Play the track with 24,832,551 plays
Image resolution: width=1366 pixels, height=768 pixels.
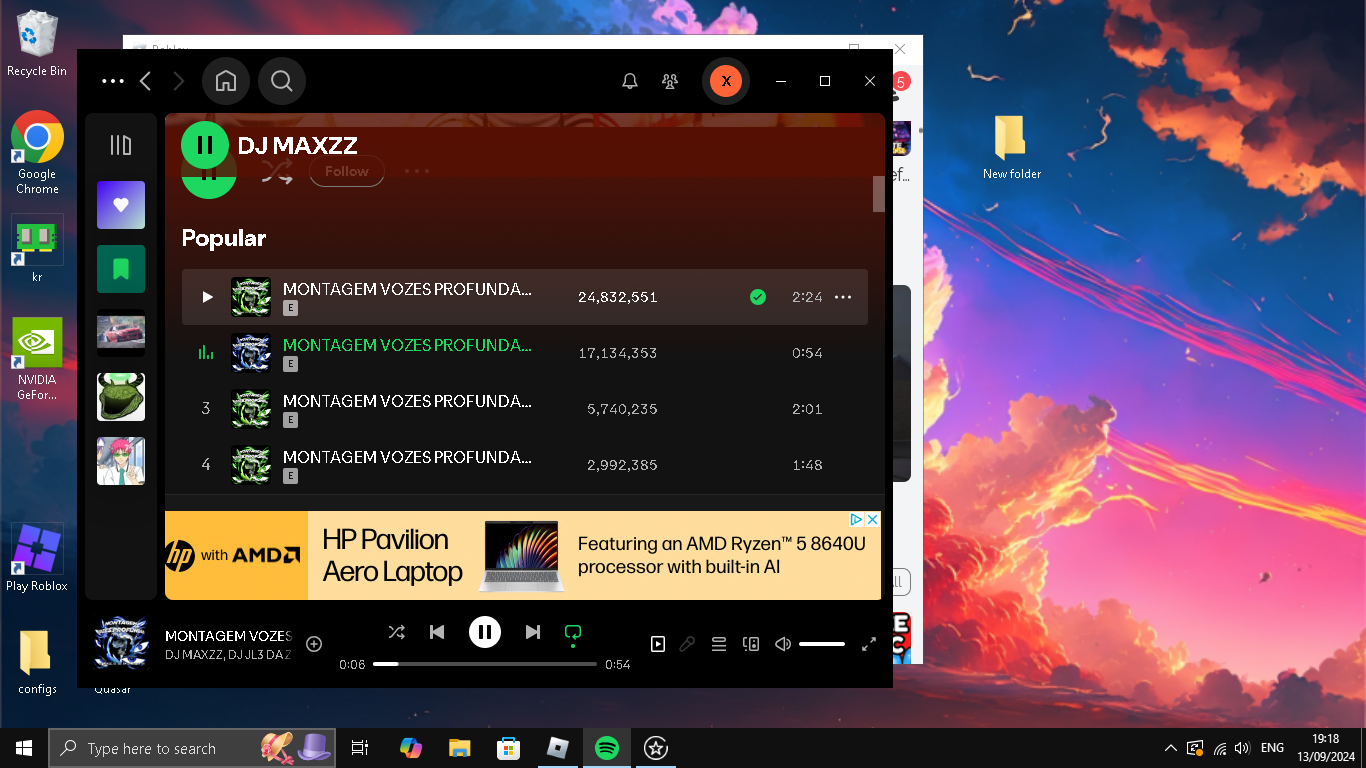[207, 297]
